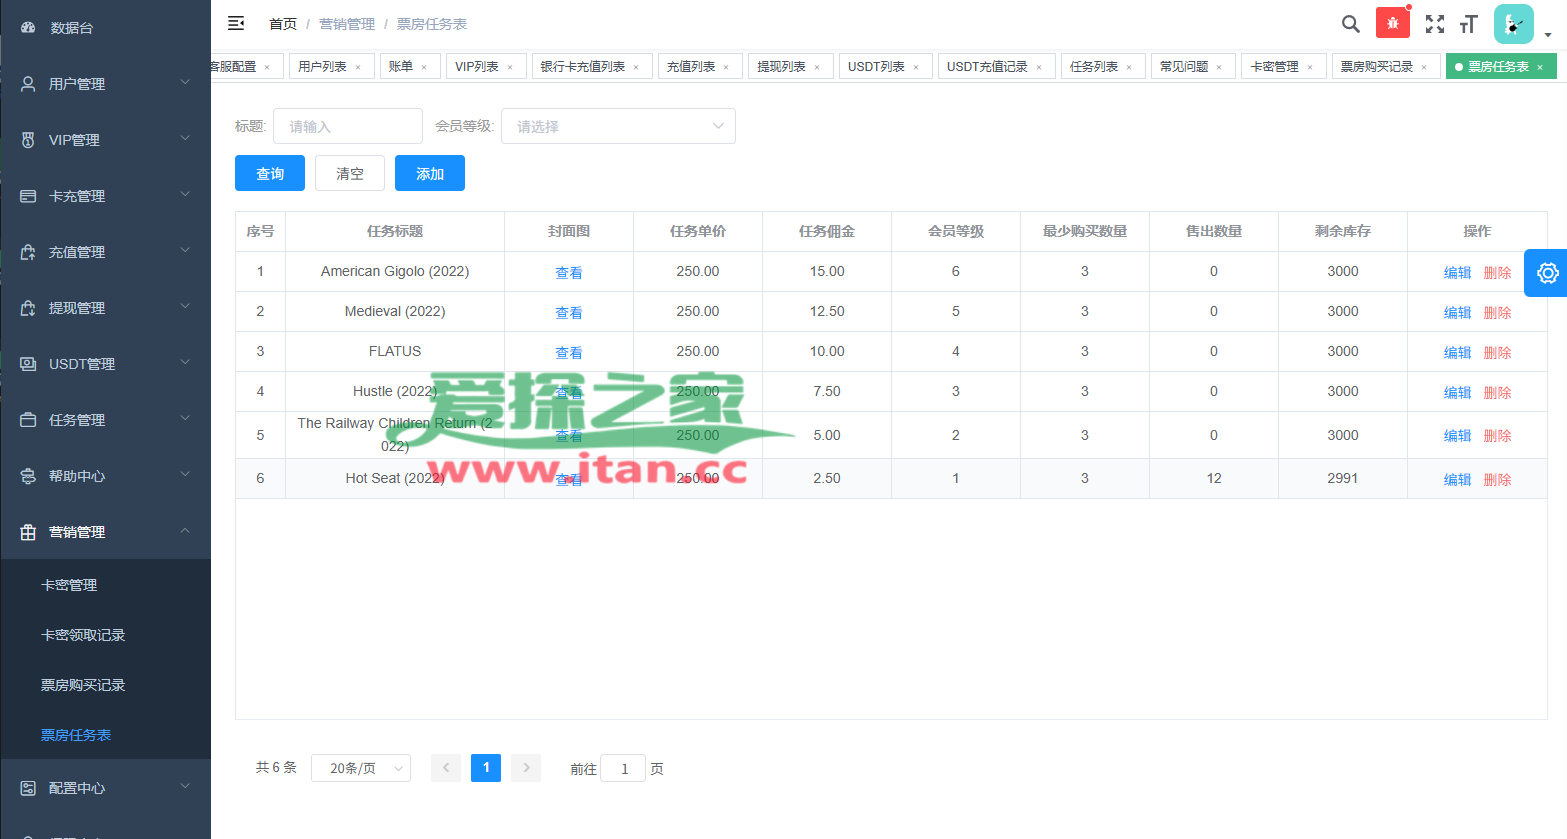Click the 查询 search button

[270, 173]
